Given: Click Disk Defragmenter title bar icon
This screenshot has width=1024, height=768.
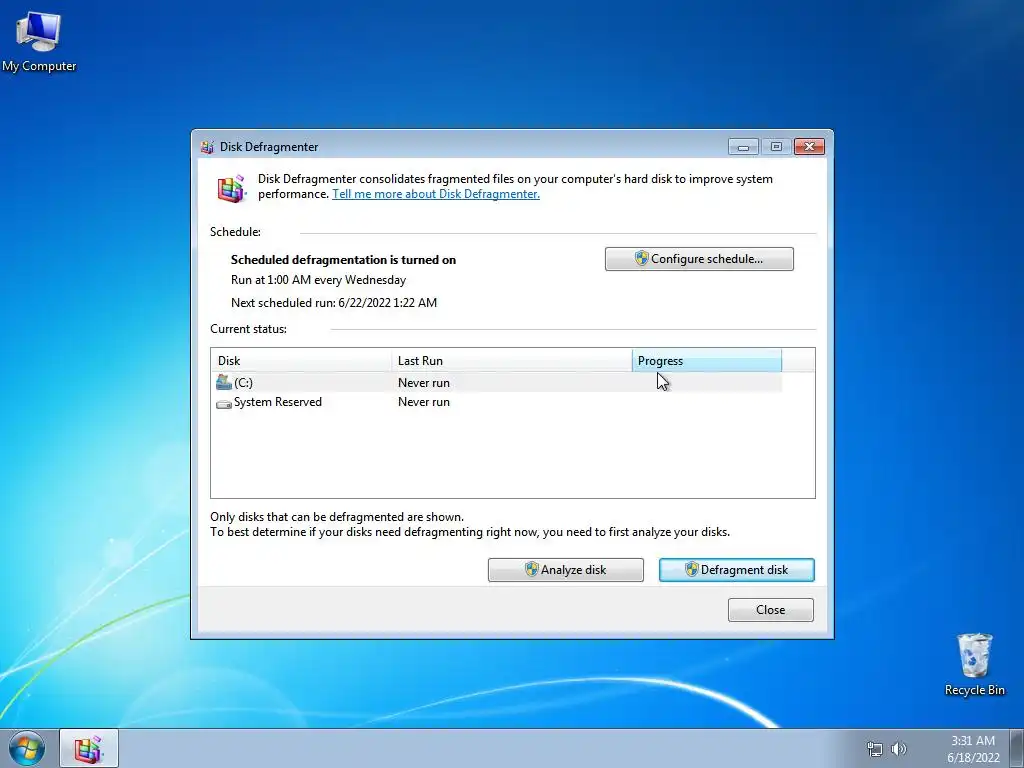Looking at the screenshot, I should click(207, 147).
